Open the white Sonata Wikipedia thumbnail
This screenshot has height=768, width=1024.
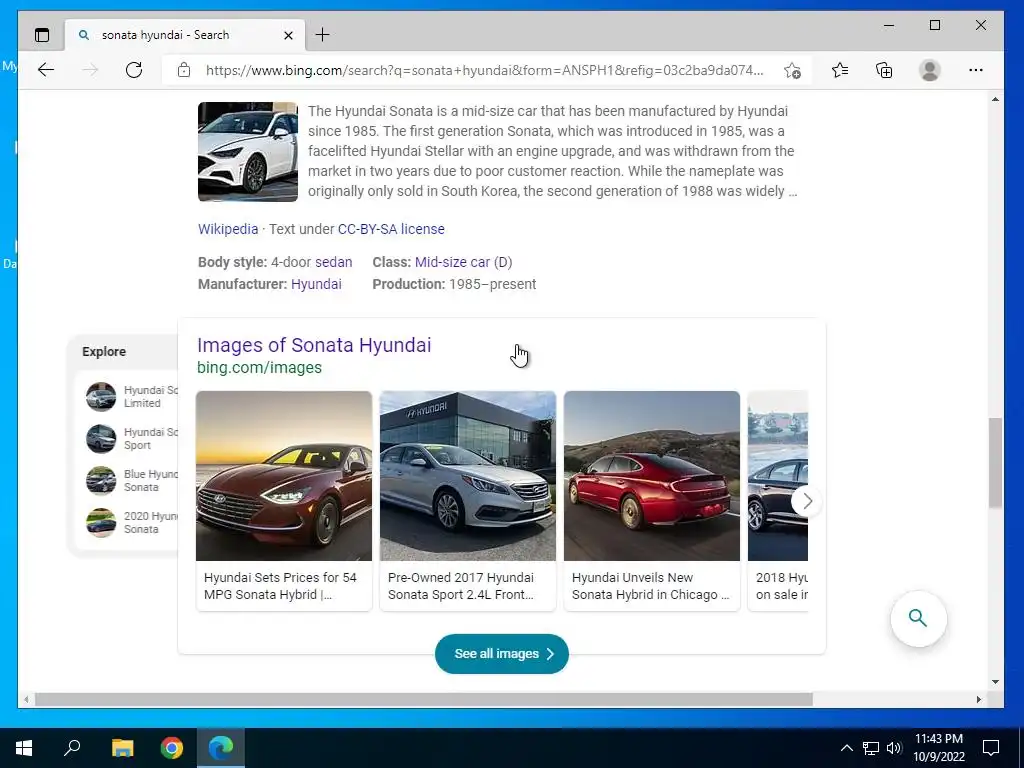[248, 152]
